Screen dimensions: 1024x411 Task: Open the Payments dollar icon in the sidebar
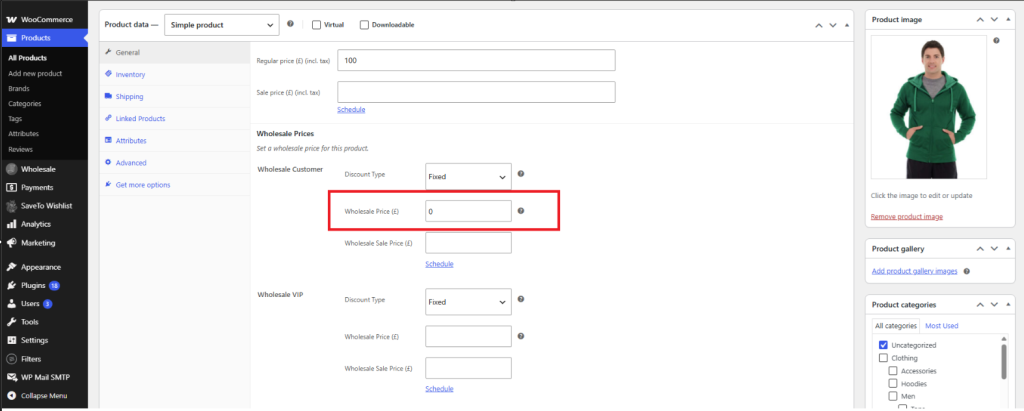click(11, 188)
